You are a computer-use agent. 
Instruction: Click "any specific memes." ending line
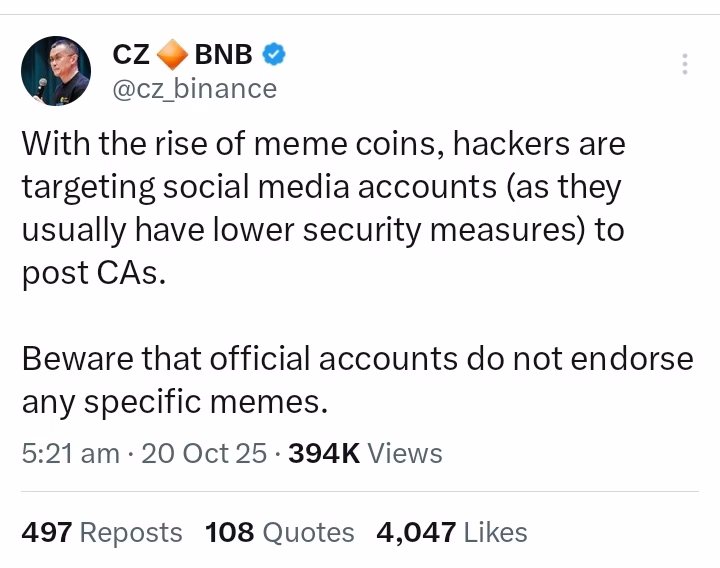coord(175,402)
